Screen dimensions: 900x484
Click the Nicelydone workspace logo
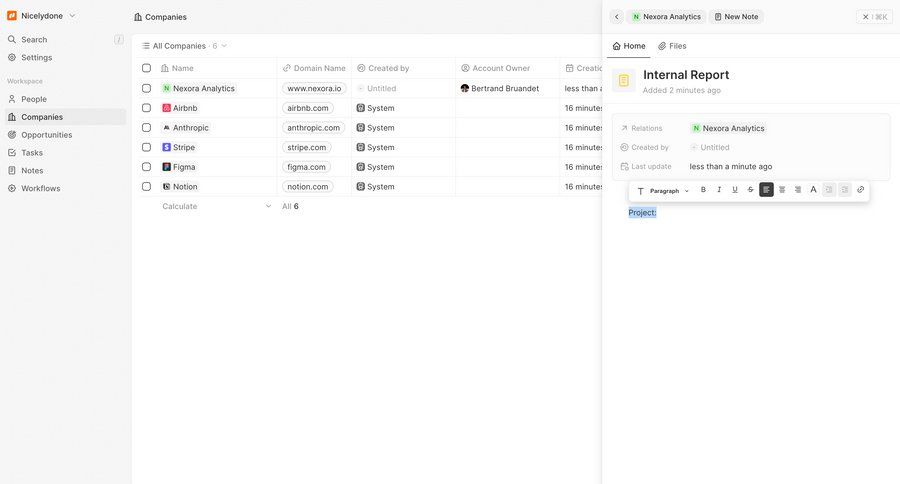(11, 16)
